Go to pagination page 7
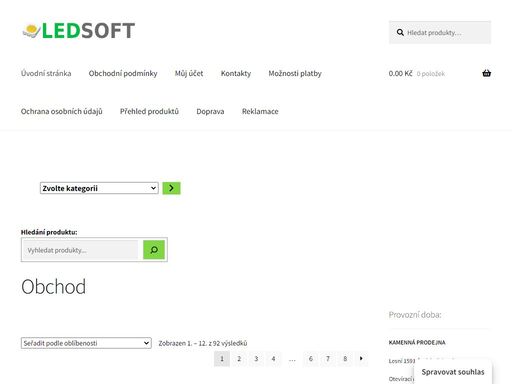The width and height of the screenshot is (512, 384). click(328, 359)
